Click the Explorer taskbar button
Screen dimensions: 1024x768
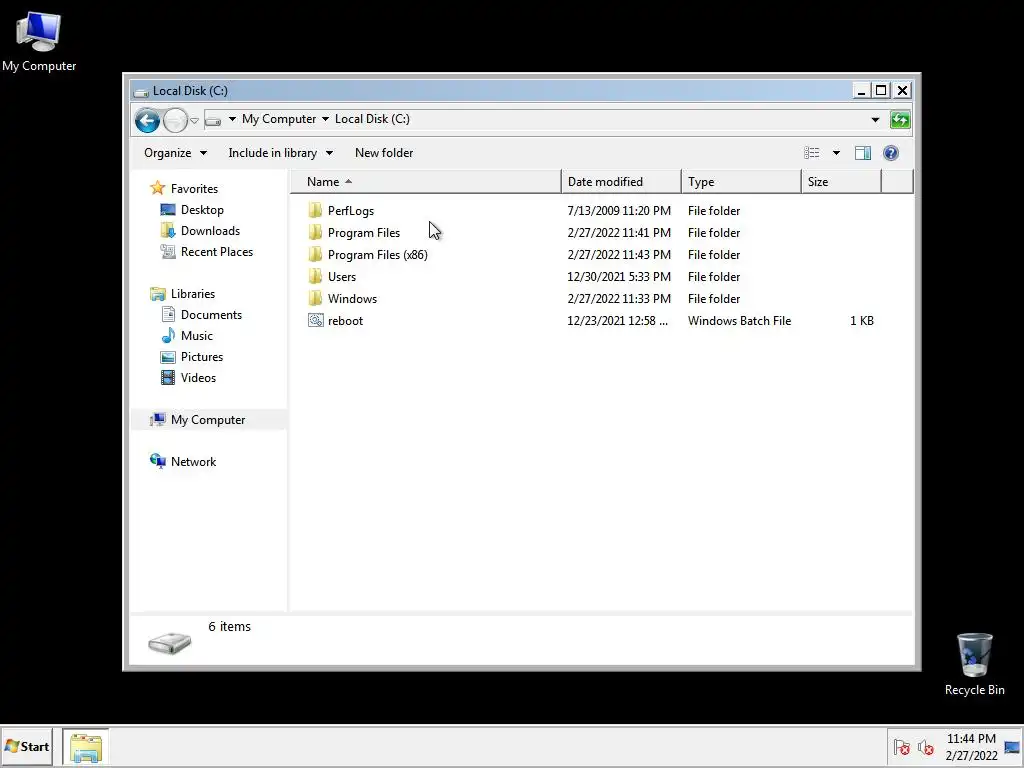(86, 747)
